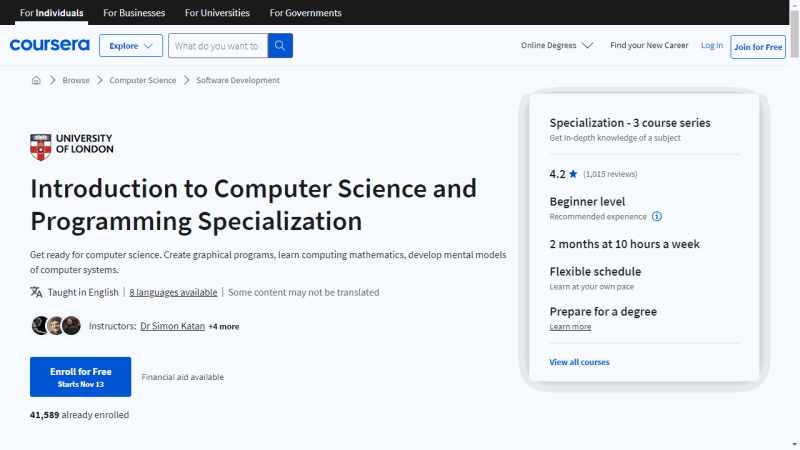The width and height of the screenshot is (800, 450).
Task: Switch to For Governments tab
Action: (306, 13)
